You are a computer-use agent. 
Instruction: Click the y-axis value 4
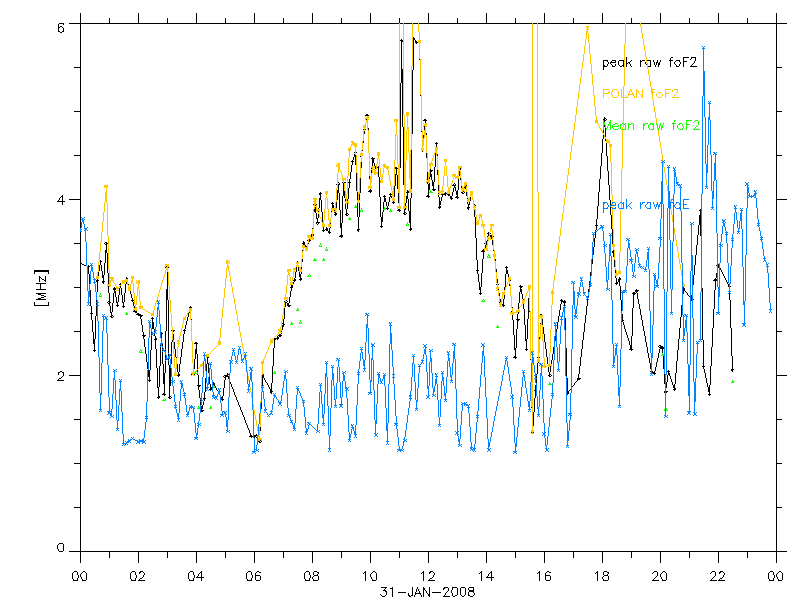point(61,199)
